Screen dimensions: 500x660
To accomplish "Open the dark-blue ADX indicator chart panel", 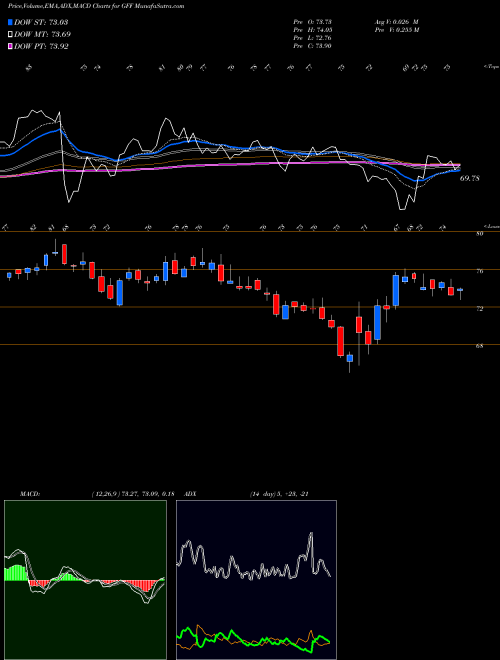I will (256, 580).
